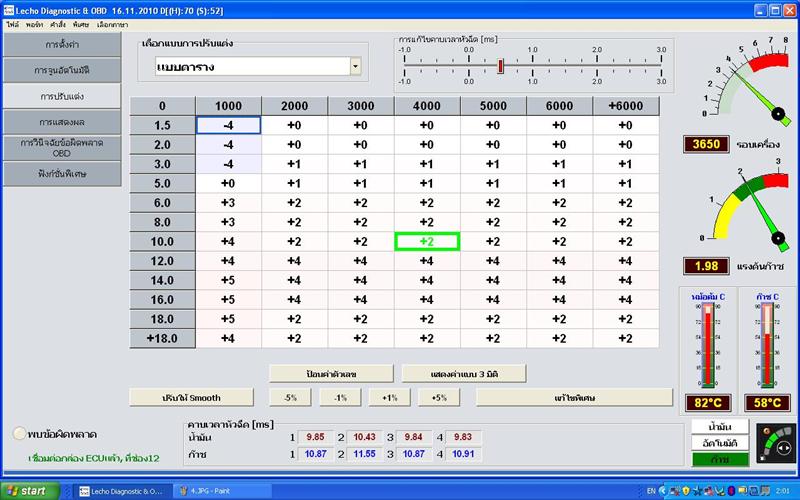This screenshot has width=800, height=500.
Task: Click the ปรับให้ Smooth button
Action: 191,397
